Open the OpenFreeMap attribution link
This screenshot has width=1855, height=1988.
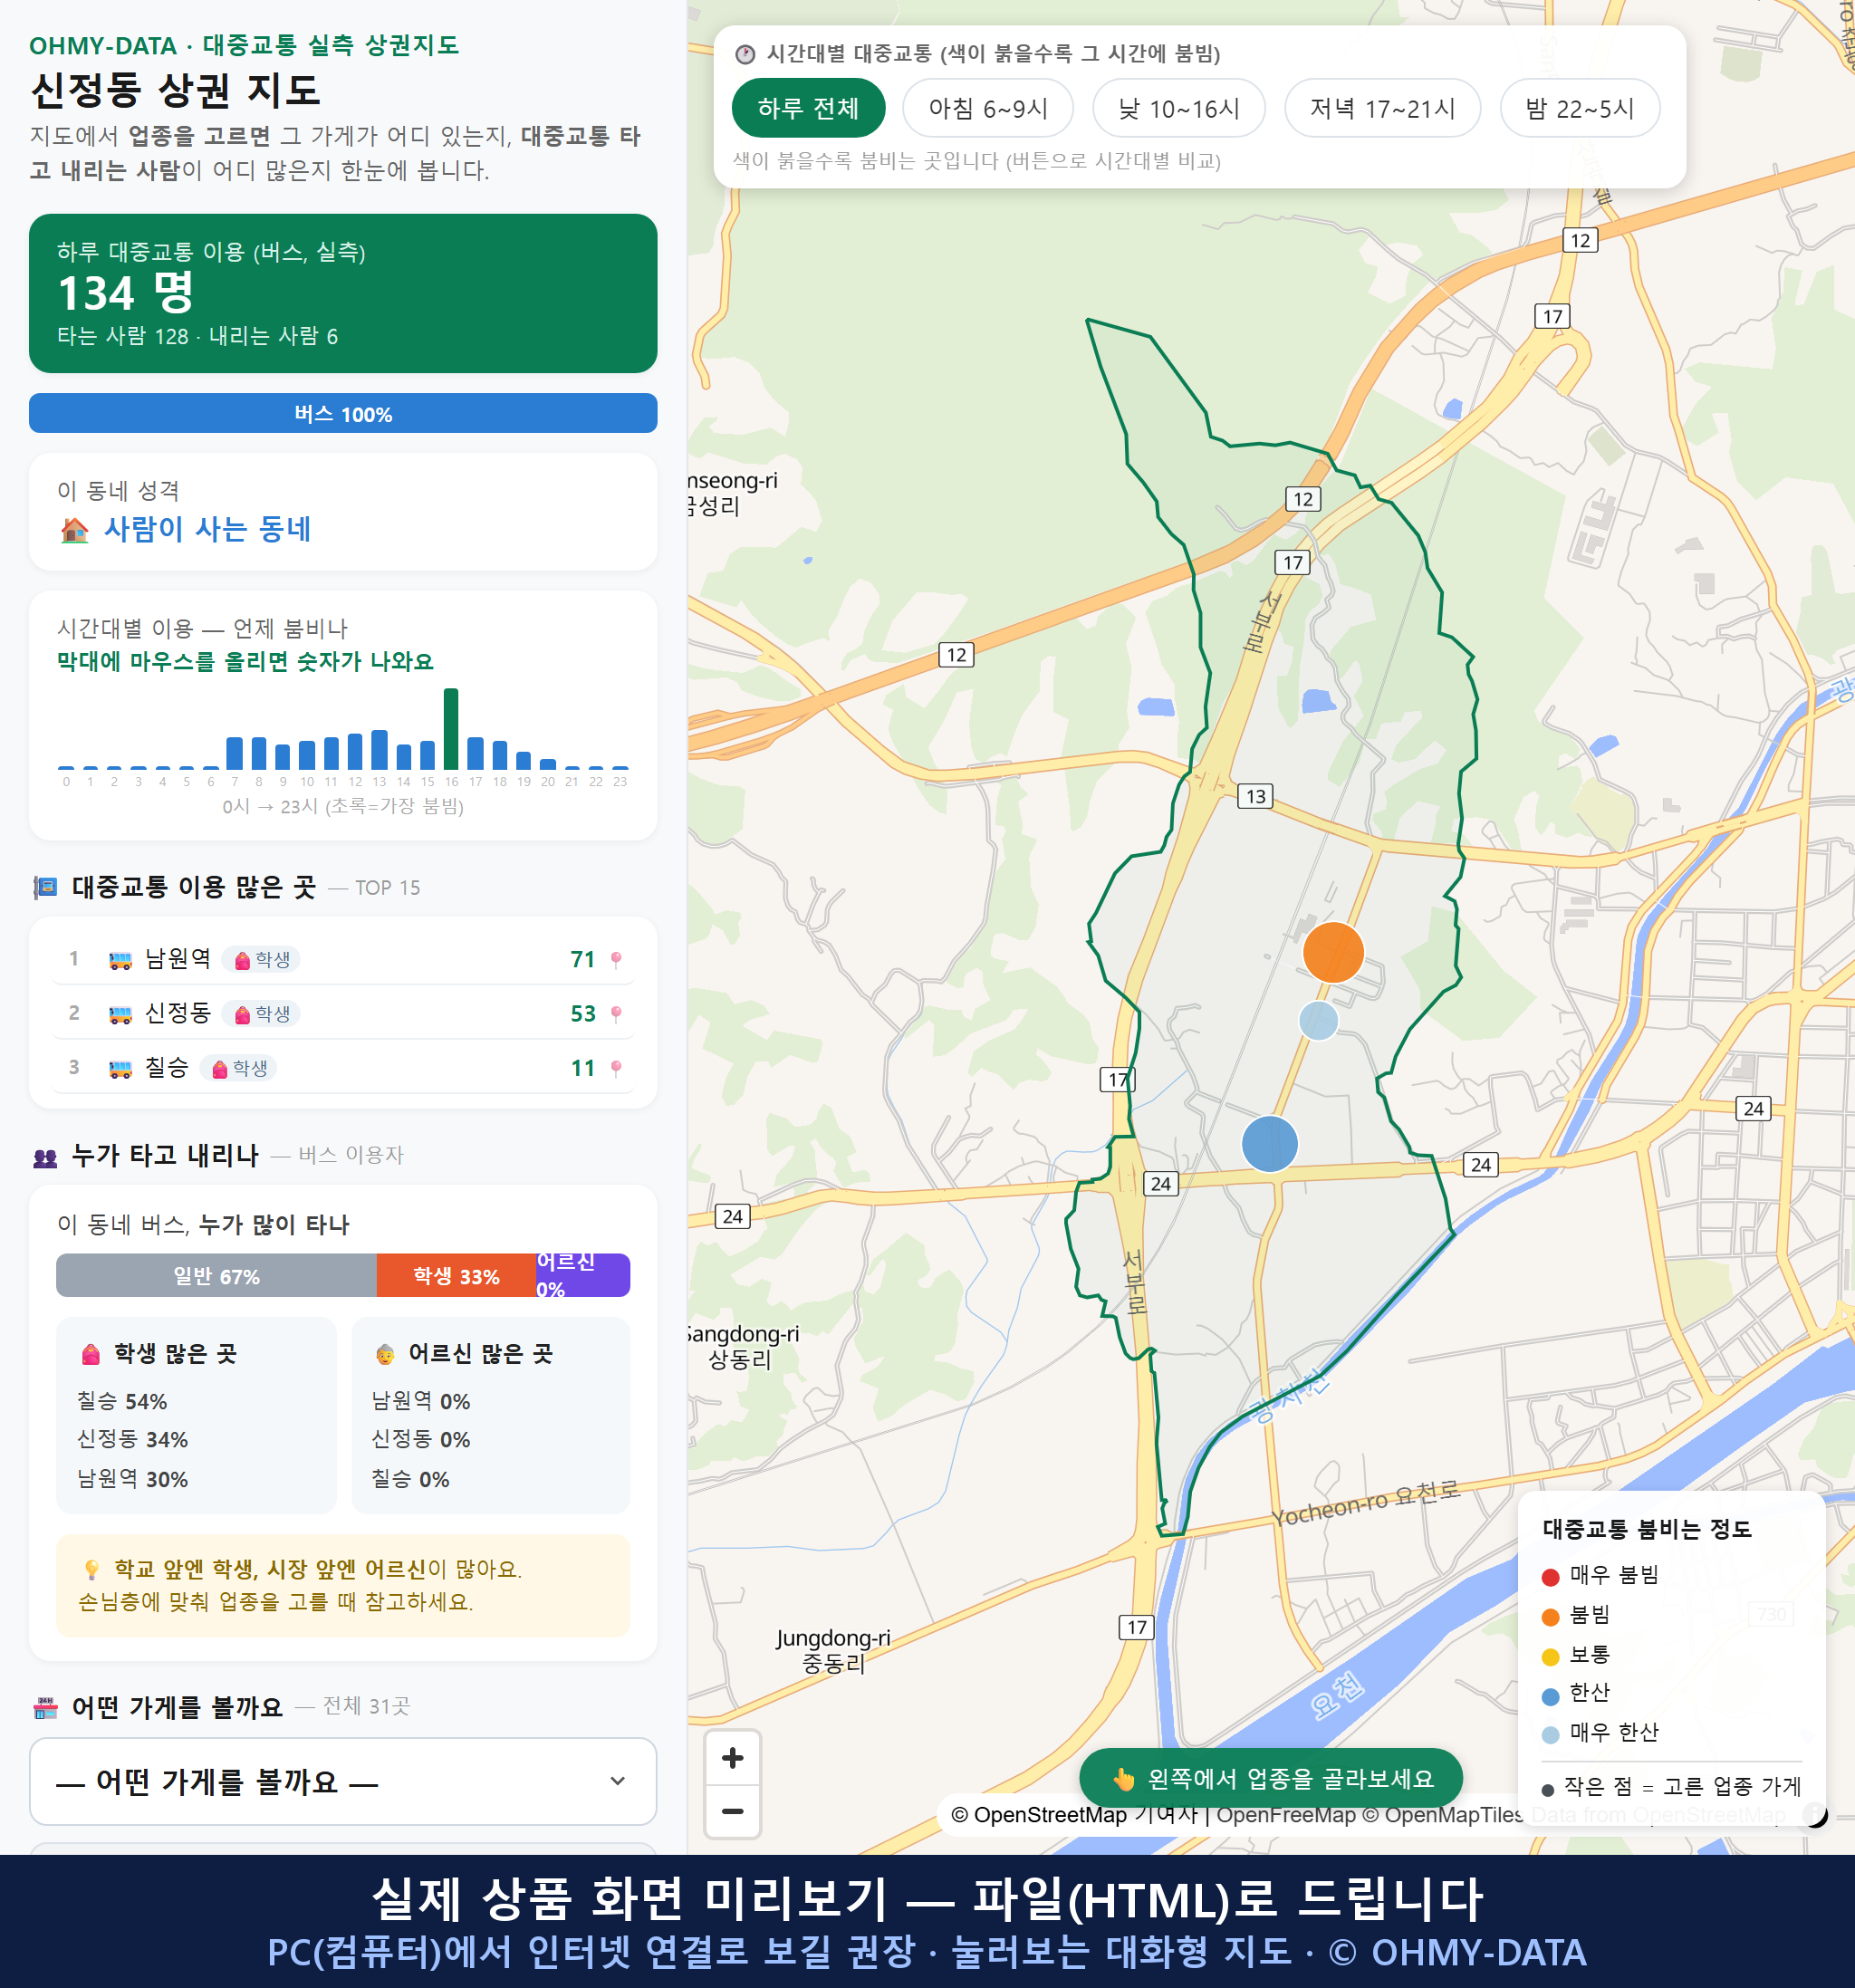[1286, 1815]
